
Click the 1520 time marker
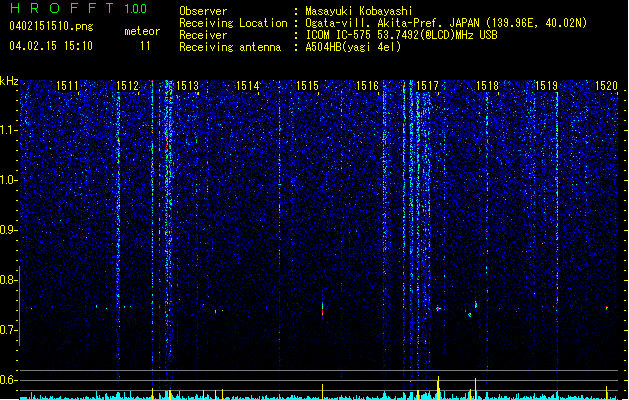(x=606, y=86)
